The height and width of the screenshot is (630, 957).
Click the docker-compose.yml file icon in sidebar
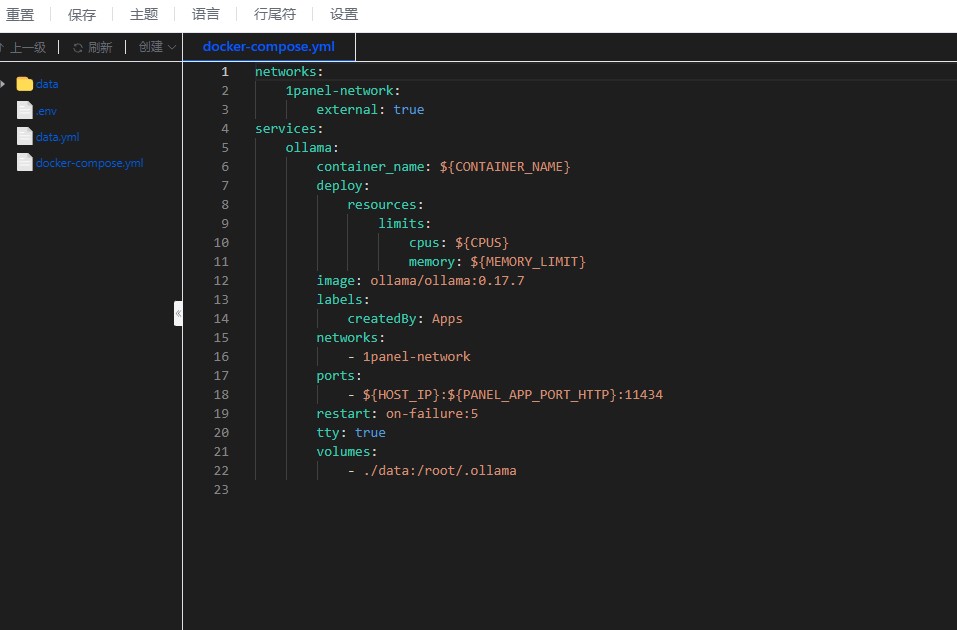(x=25, y=162)
